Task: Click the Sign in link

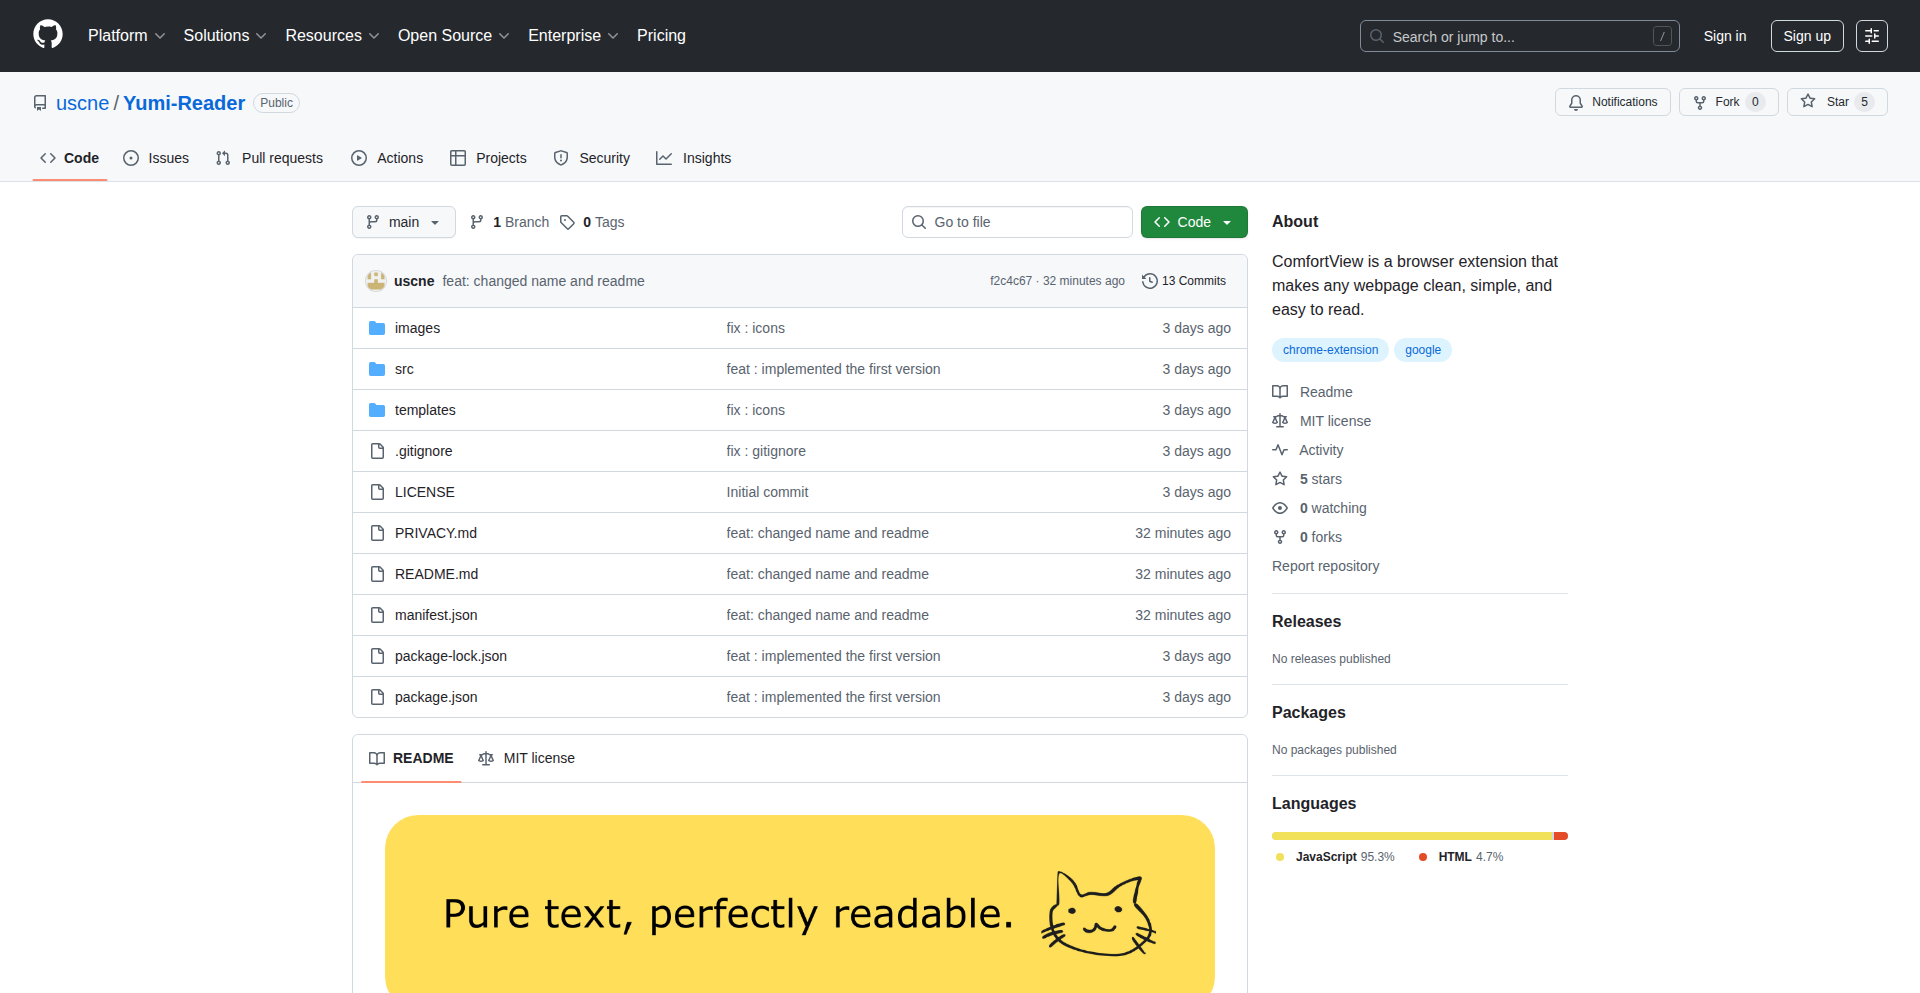Action: (x=1725, y=36)
